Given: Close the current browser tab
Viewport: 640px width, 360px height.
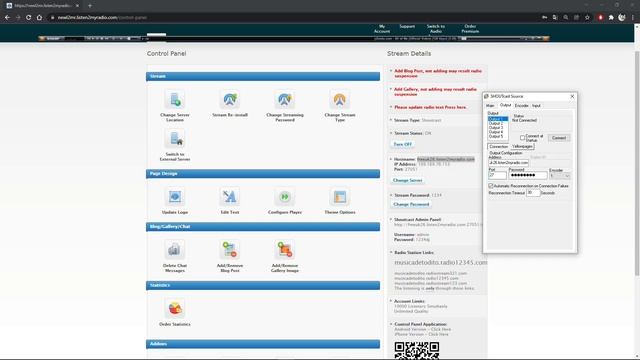Looking at the screenshot, I should coord(77,6).
